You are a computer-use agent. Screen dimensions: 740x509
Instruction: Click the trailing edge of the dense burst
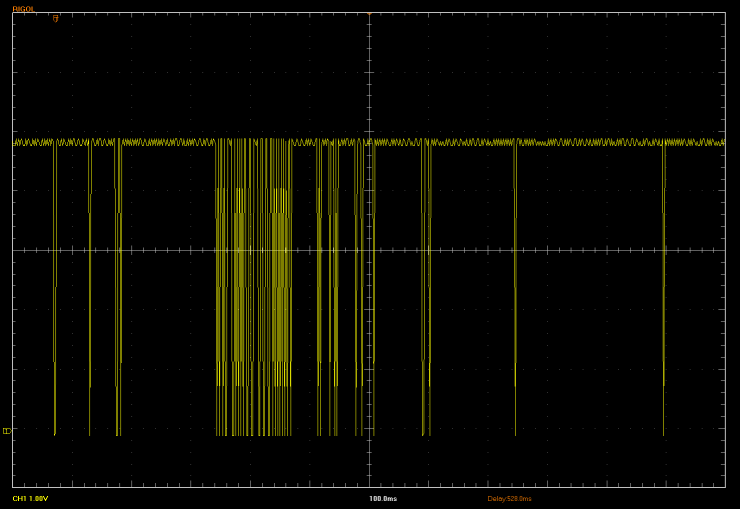[290, 290]
